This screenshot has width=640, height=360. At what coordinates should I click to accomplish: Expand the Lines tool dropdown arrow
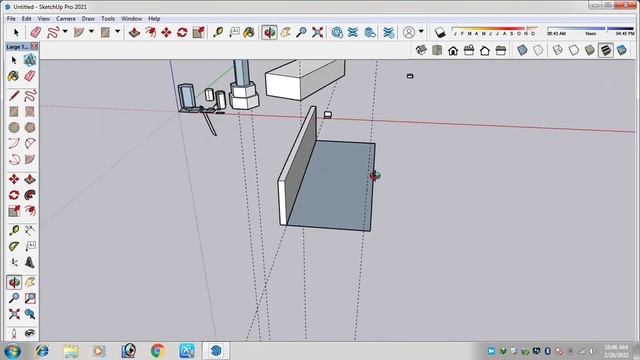coord(65,31)
